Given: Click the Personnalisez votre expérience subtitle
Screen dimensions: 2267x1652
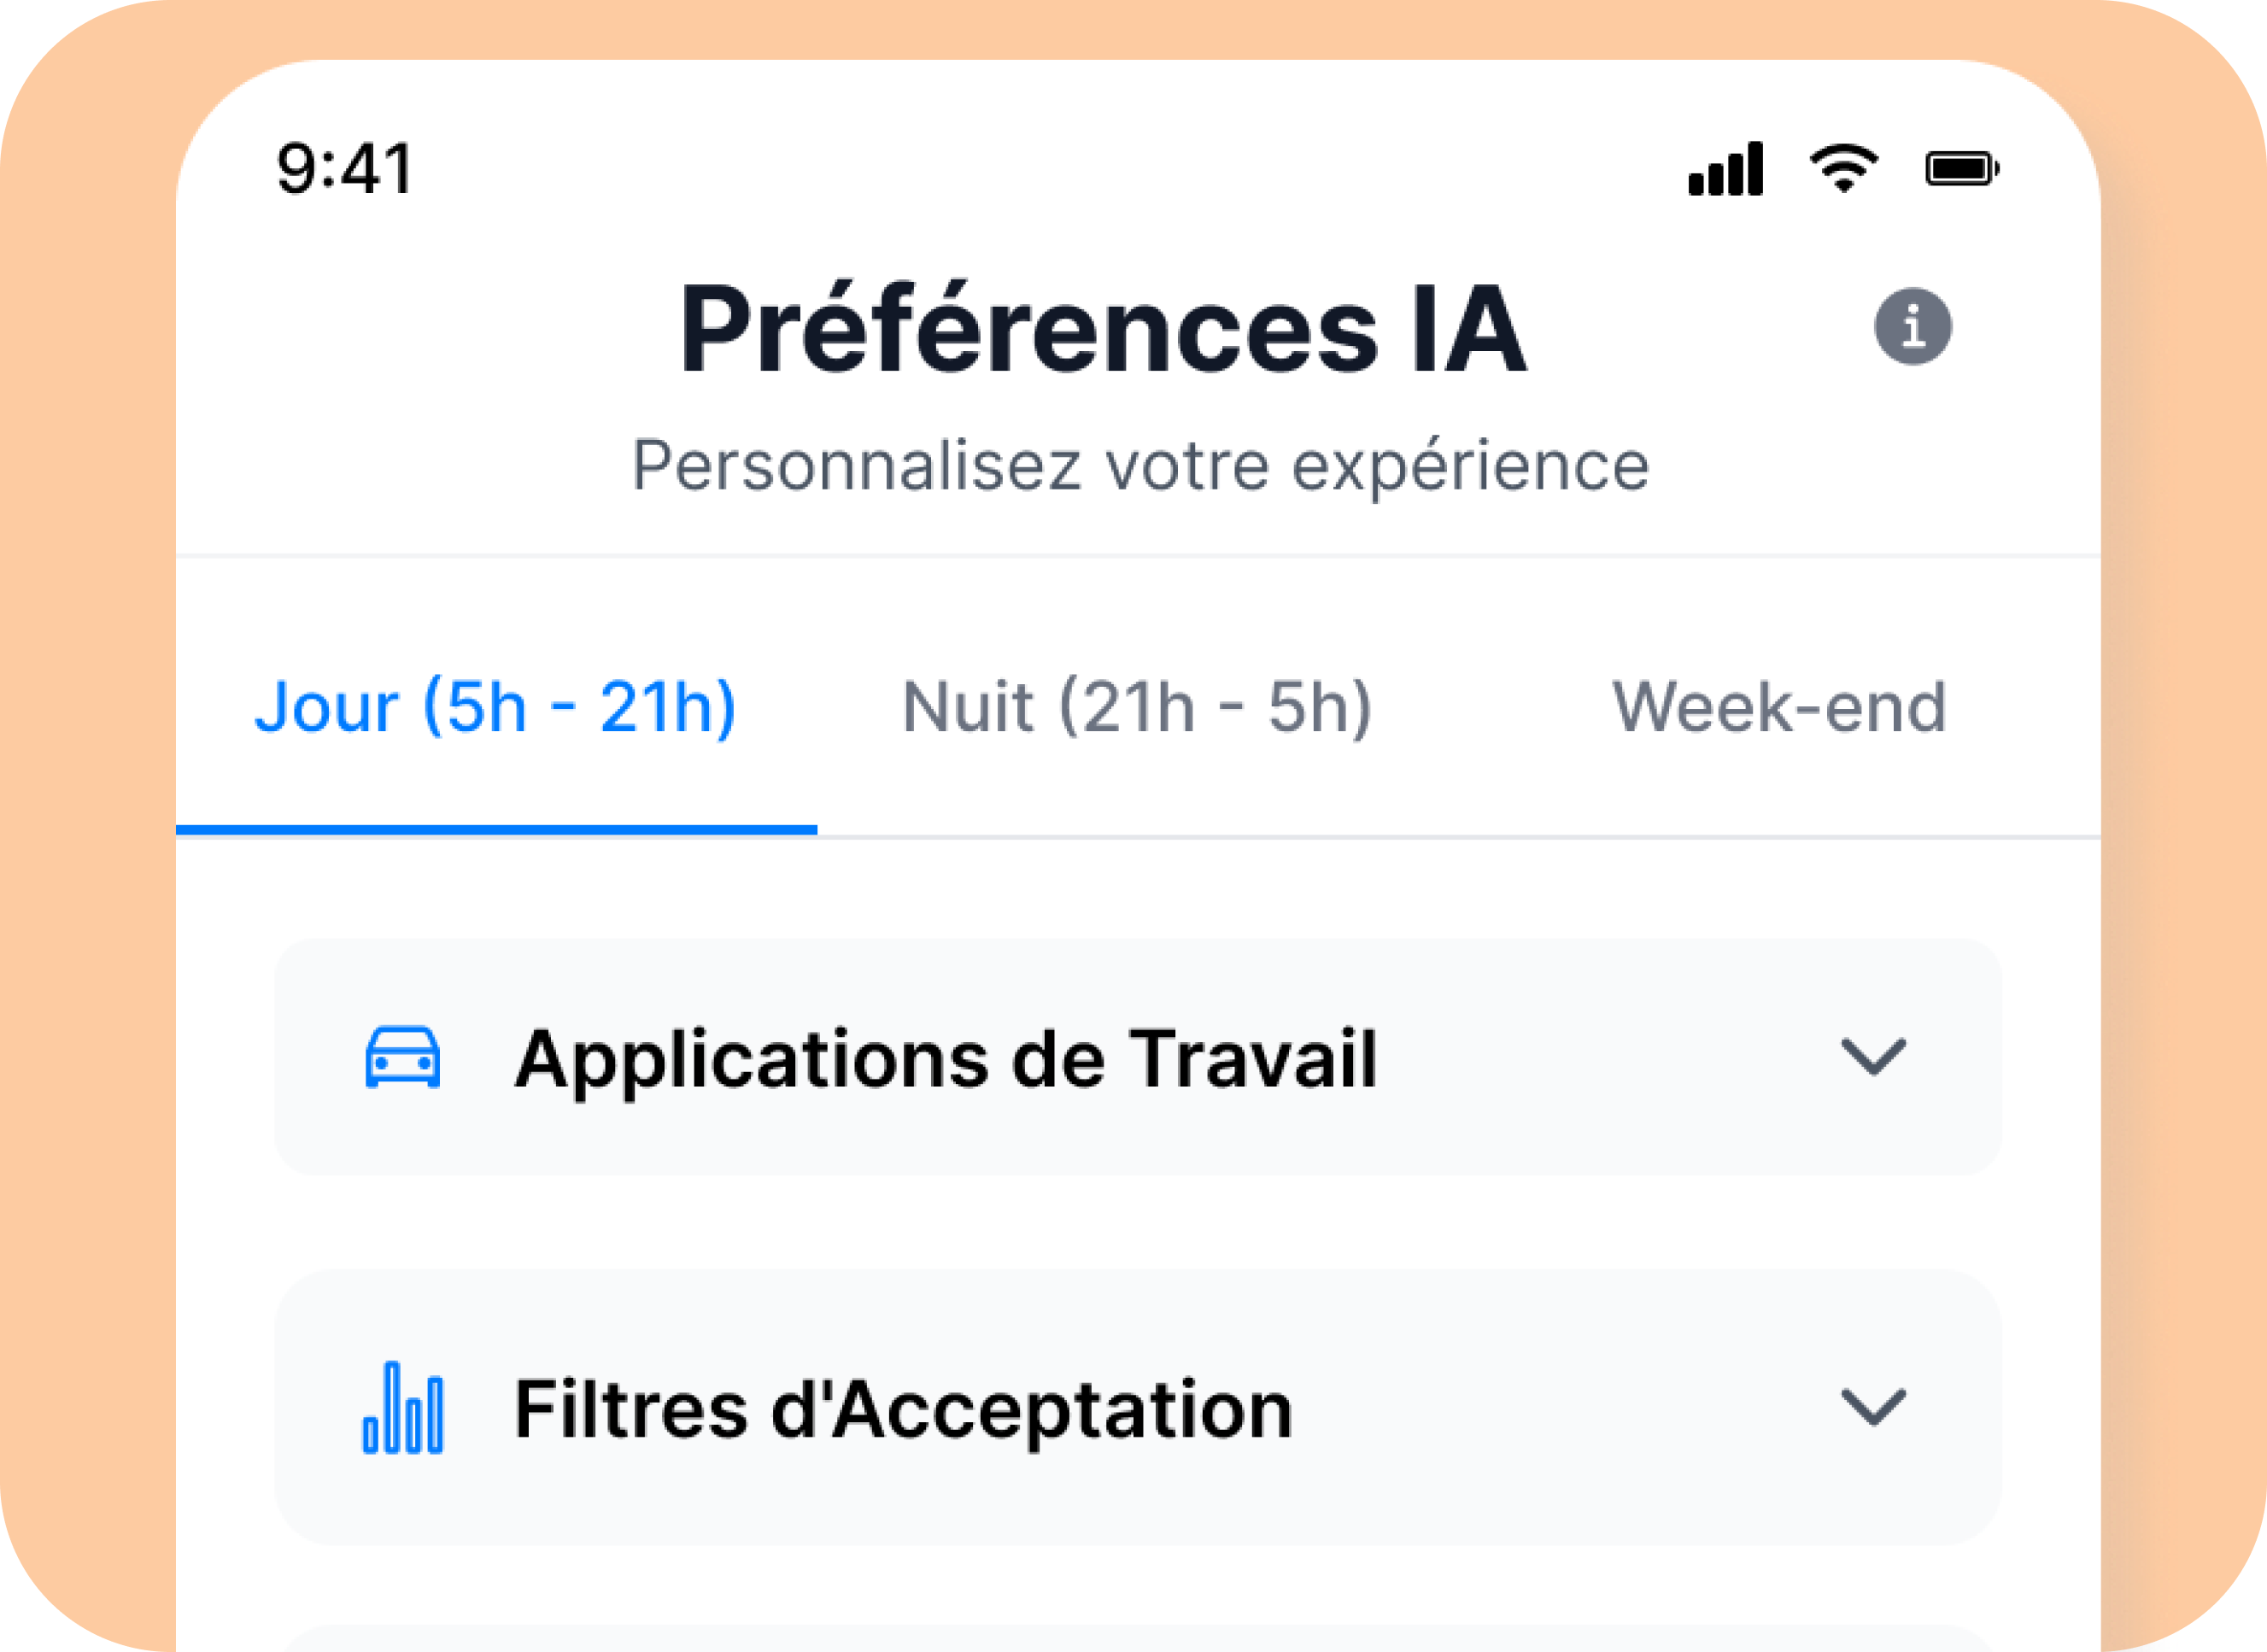Looking at the screenshot, I should pos(1140,466).
